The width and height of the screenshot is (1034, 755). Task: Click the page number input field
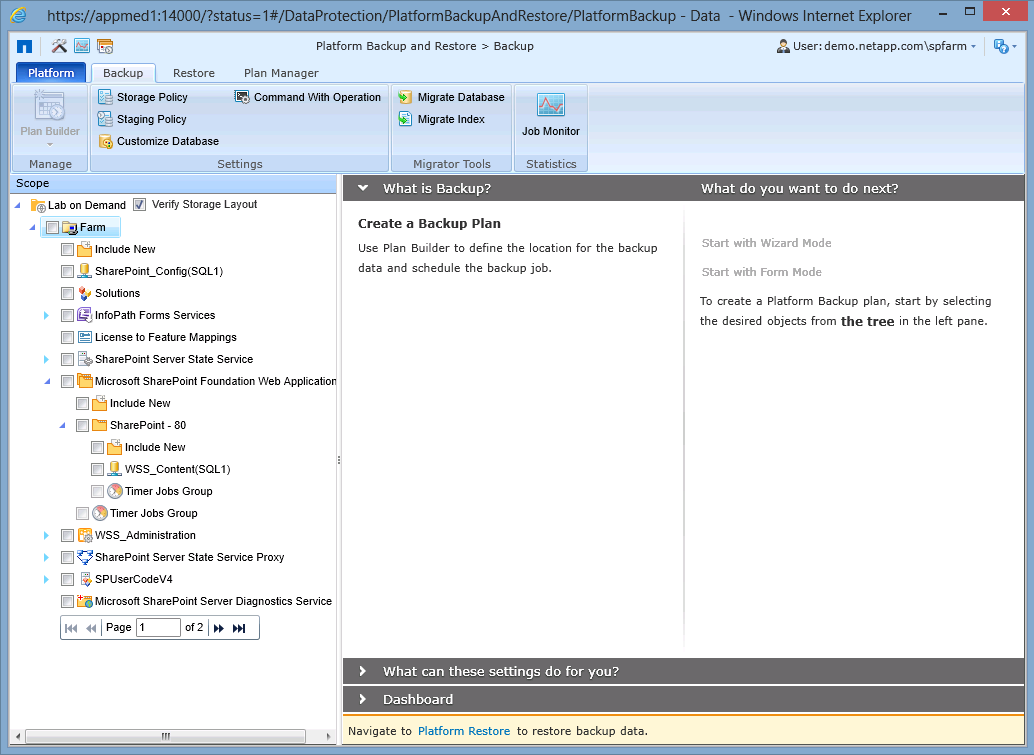(x=158, y=628)
